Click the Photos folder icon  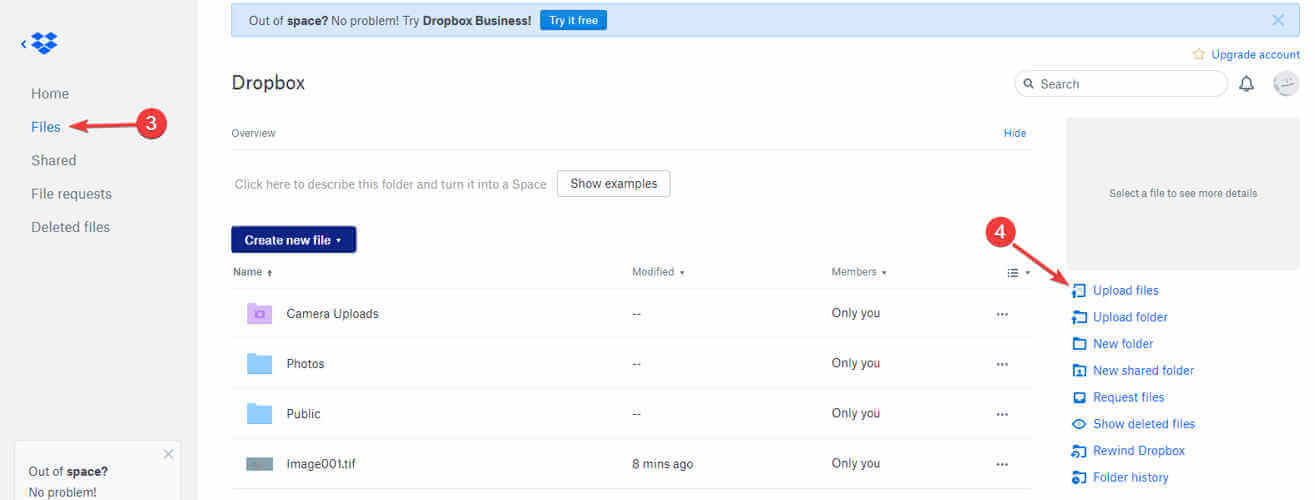[259, 363]
